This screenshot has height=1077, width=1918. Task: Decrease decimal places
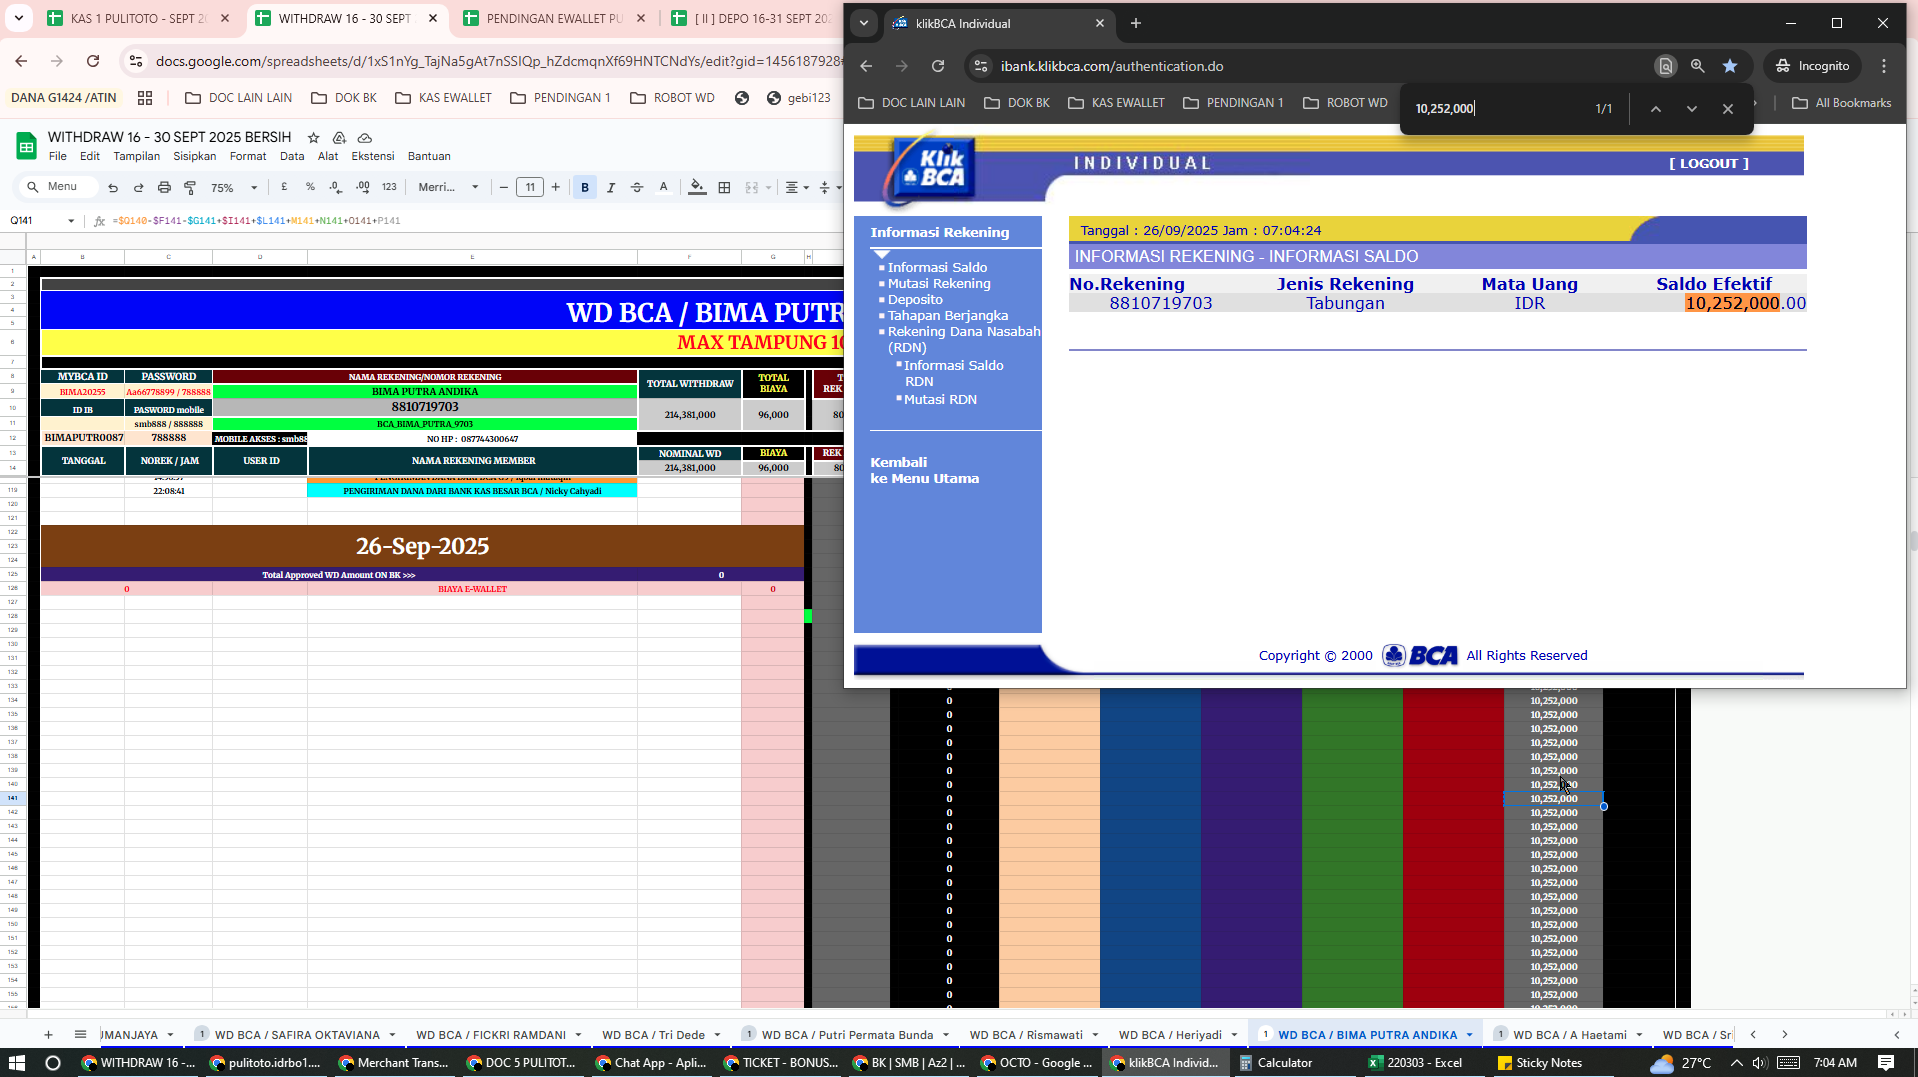336,187
